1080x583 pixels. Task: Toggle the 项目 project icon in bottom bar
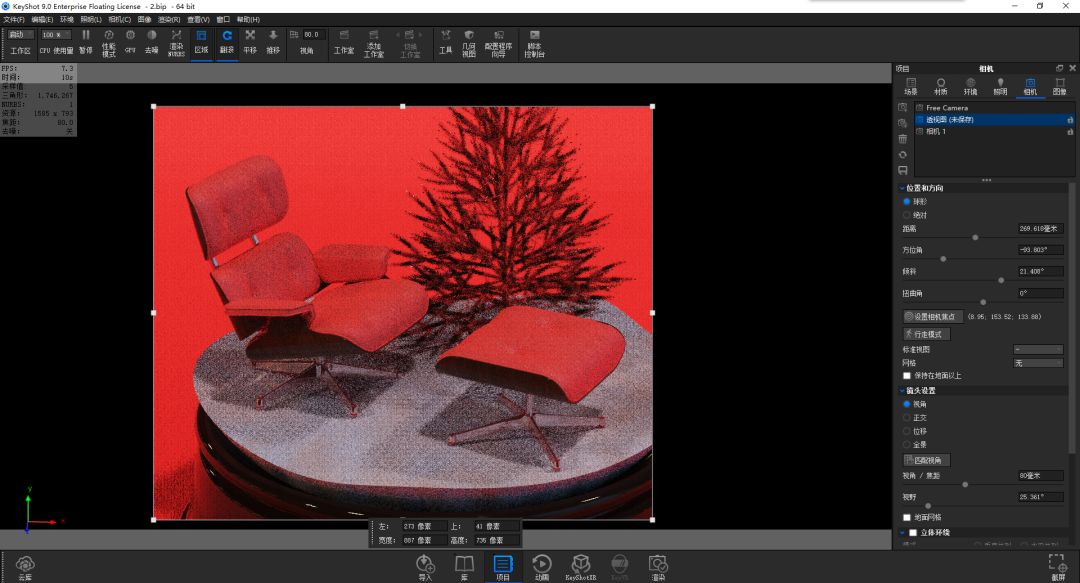point(503,568)
